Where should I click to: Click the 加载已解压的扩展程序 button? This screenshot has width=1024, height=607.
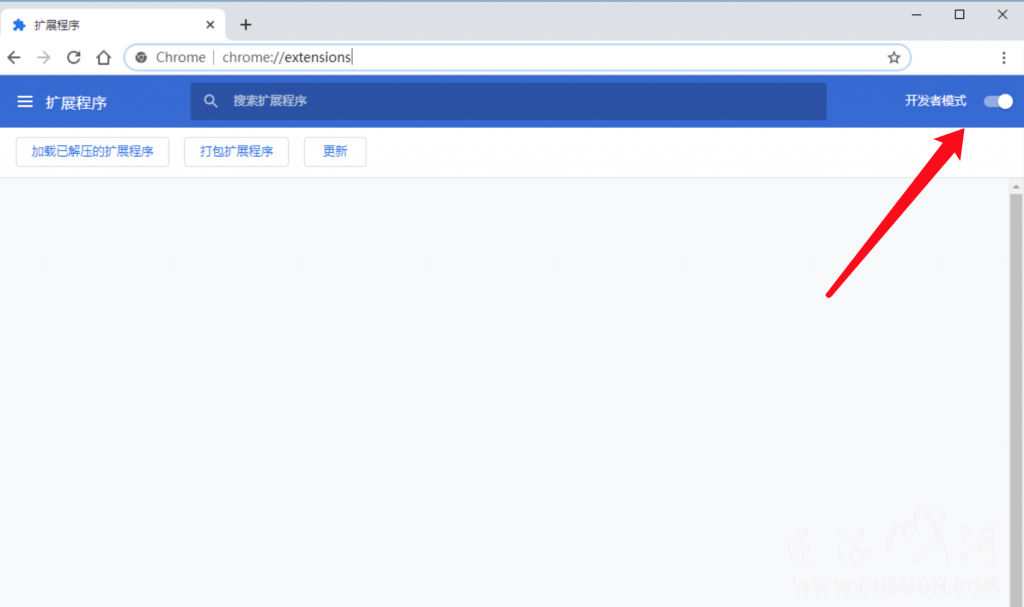(x=92, y=152)
